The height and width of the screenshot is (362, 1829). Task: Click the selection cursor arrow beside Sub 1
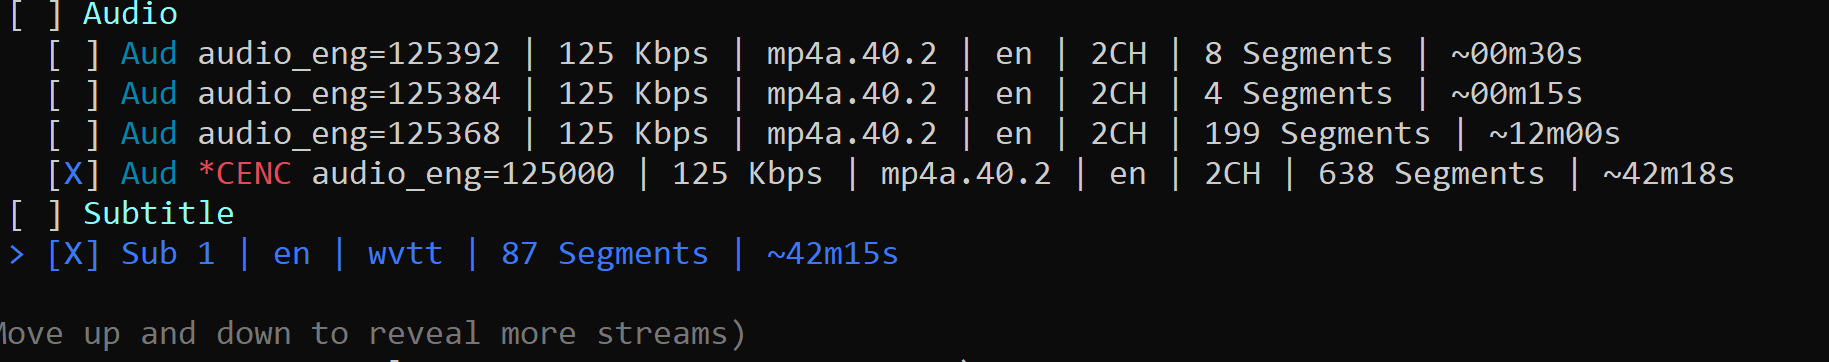point(17,254)
